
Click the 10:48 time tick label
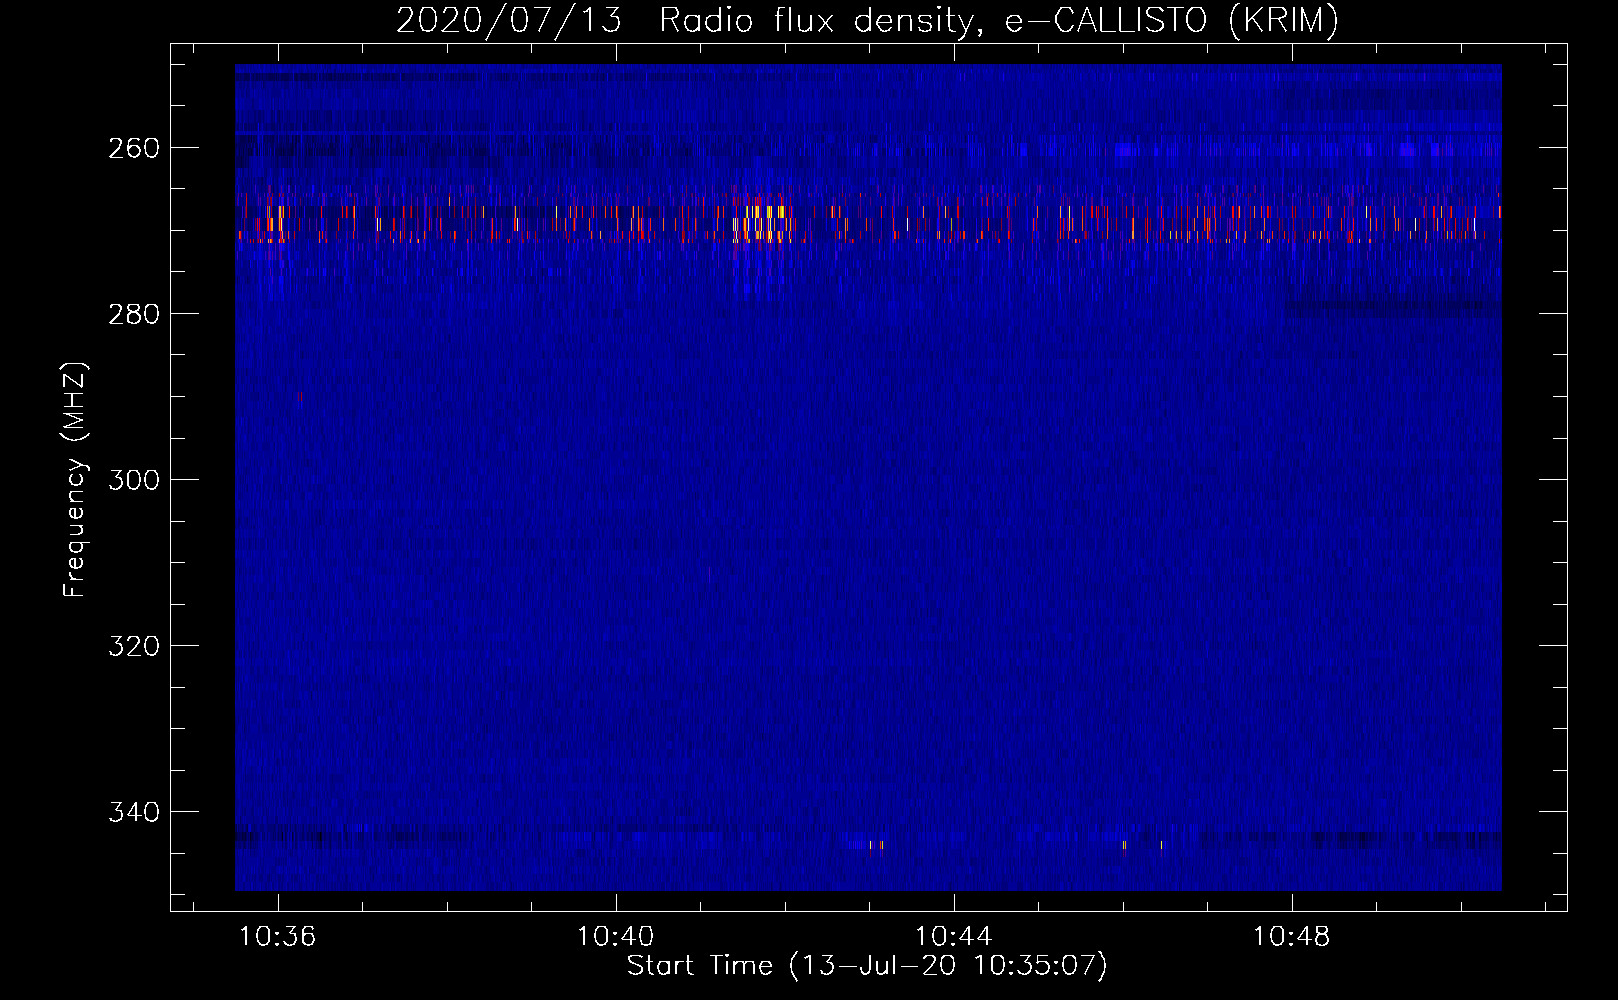pos(1292,937)
